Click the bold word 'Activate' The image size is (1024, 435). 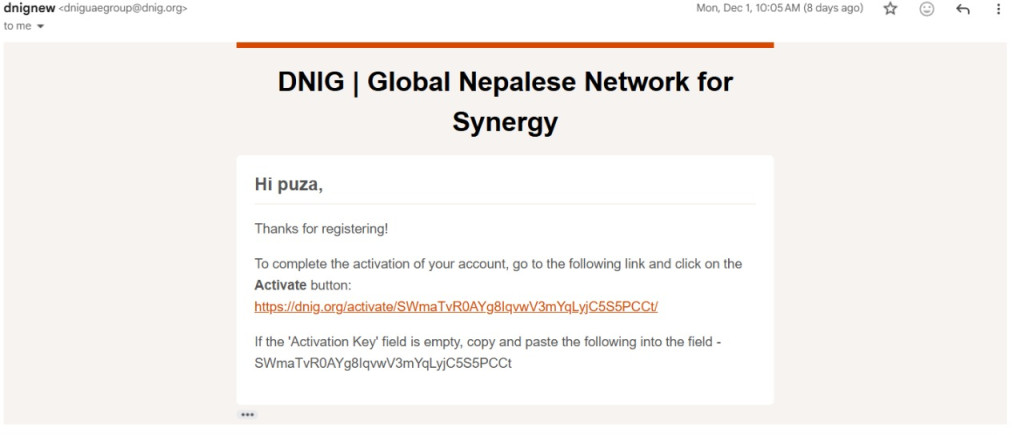click(280, 285)
